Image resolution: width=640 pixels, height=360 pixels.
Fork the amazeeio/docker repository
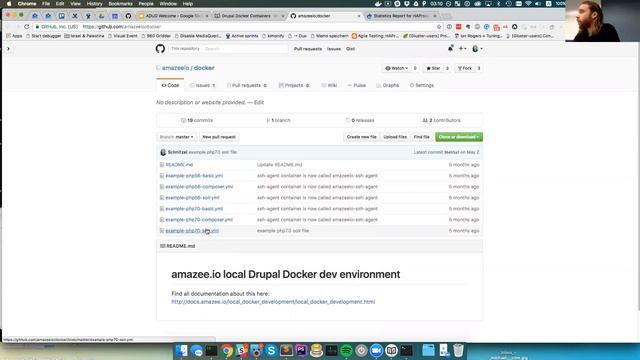coord(464,68)
